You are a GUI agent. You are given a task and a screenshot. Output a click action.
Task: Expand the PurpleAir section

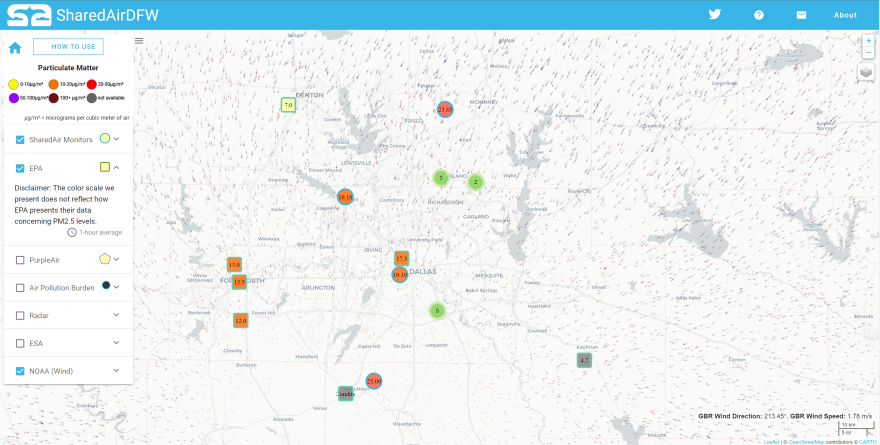tap(116, 259)
